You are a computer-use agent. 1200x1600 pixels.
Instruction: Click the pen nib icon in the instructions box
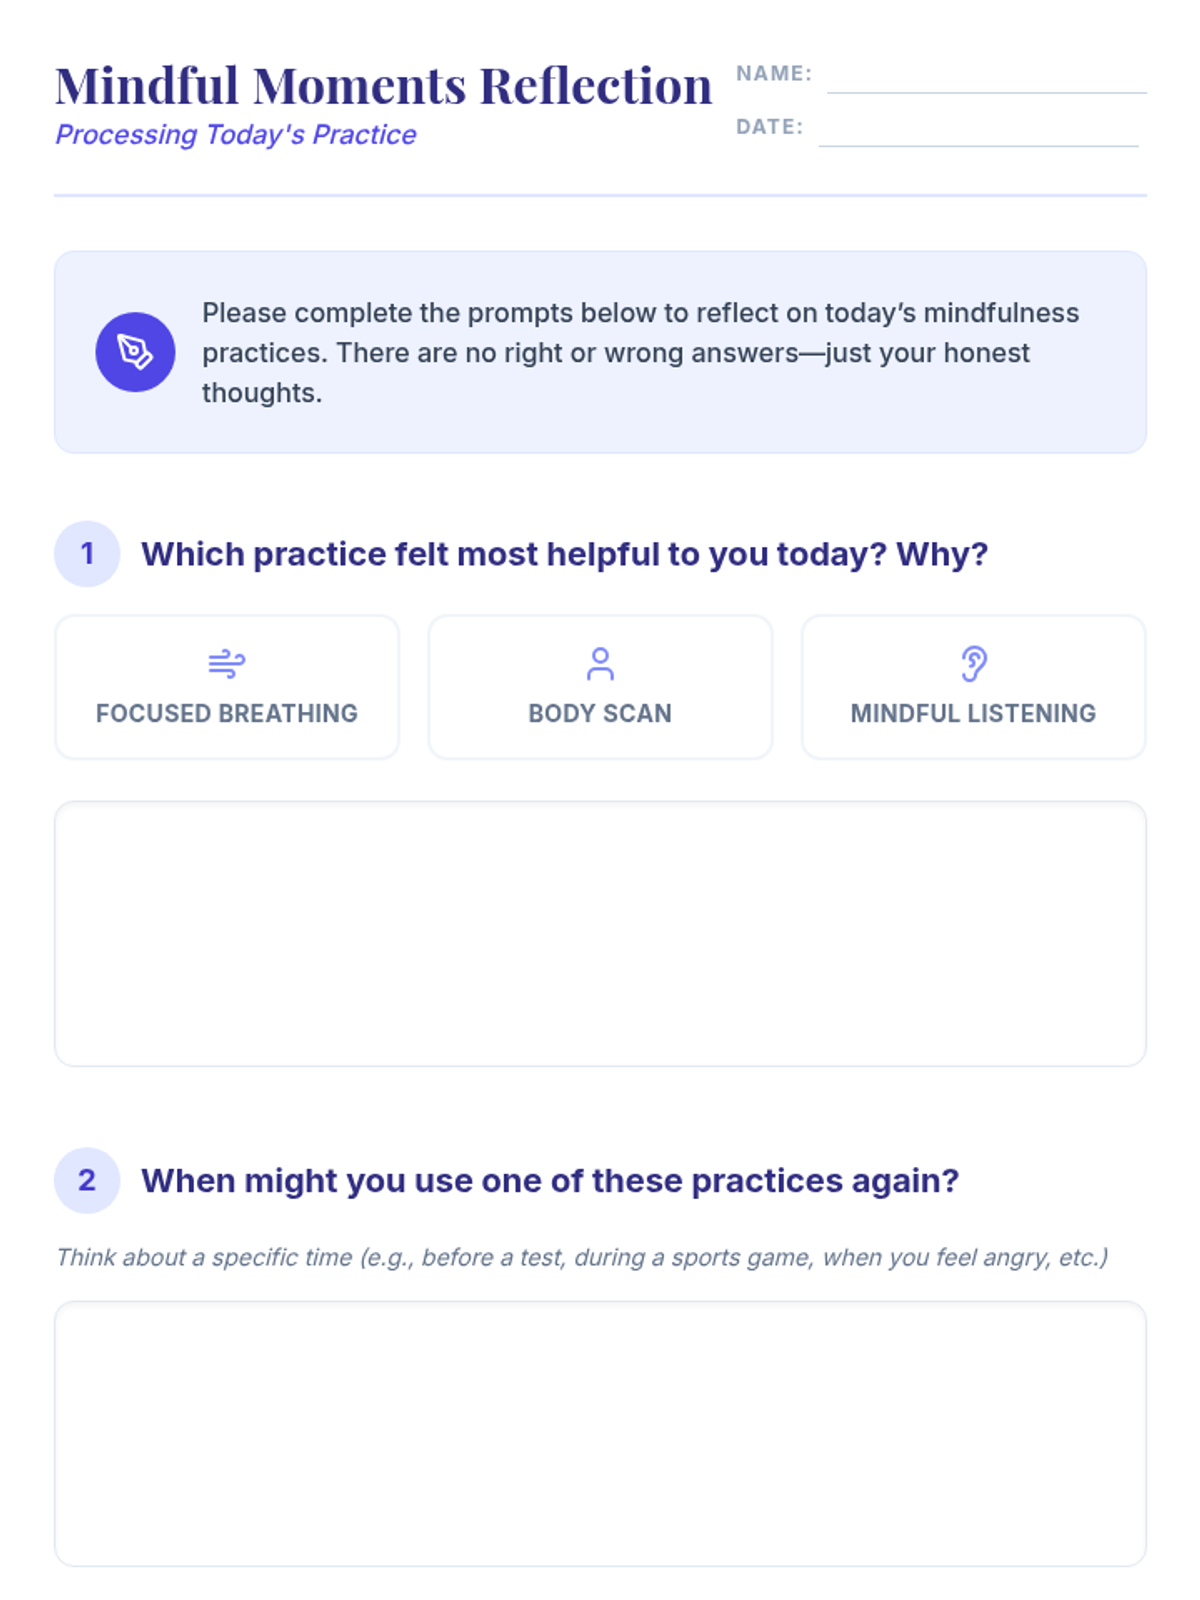tap(135, 352)
